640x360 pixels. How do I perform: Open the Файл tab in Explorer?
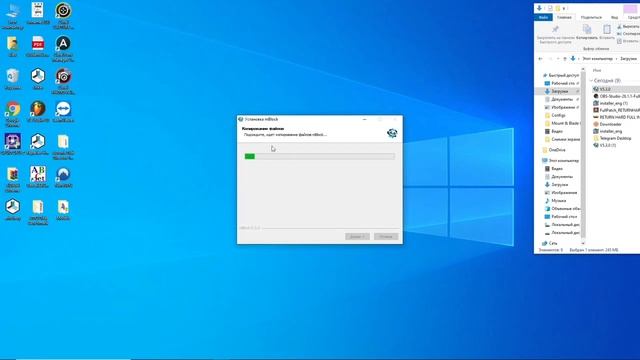543,17
